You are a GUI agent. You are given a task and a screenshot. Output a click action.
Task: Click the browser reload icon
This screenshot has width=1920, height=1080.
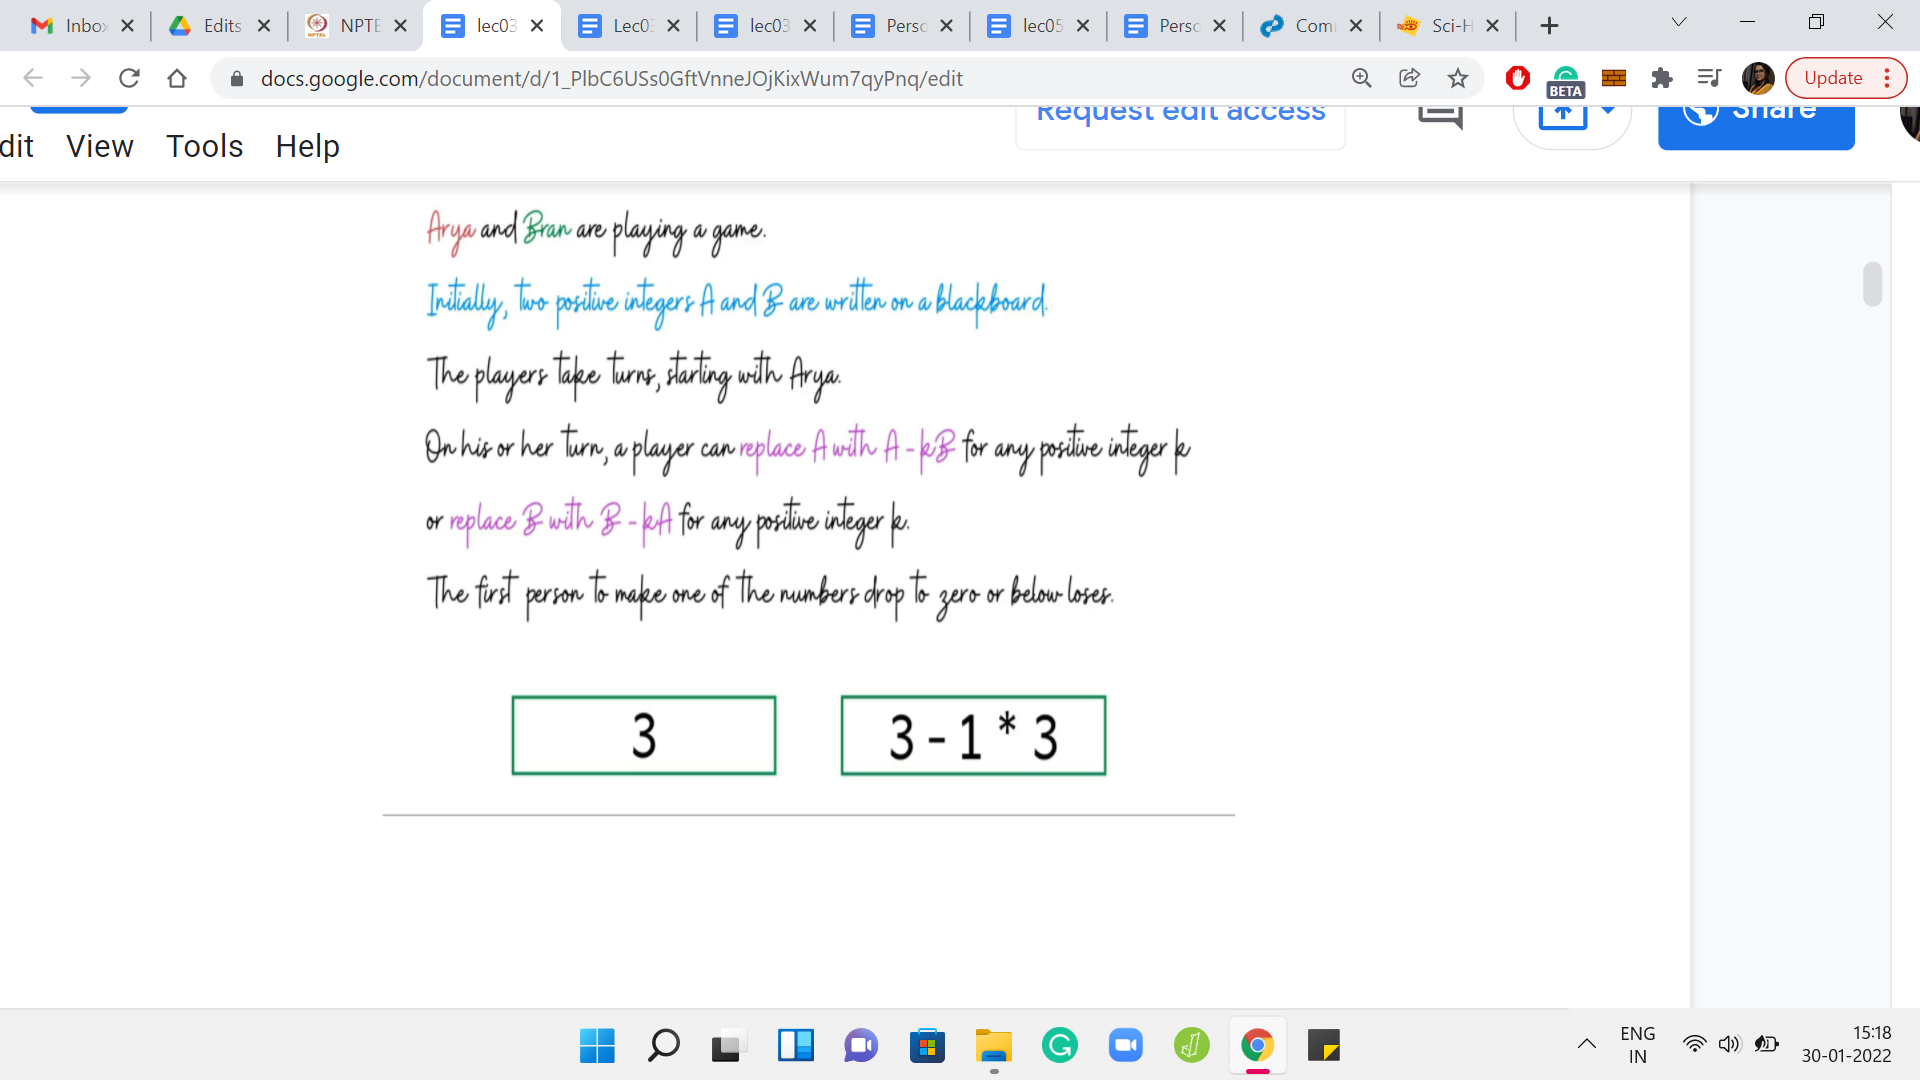pyautogui.click(x=129, y=78)
